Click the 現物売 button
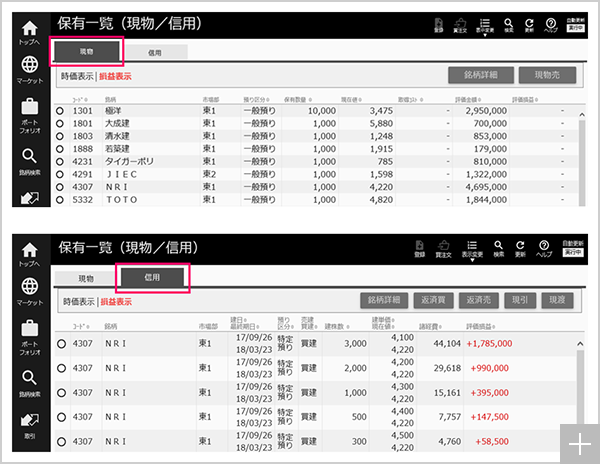600x464 pixels. [x=547, y=75]
